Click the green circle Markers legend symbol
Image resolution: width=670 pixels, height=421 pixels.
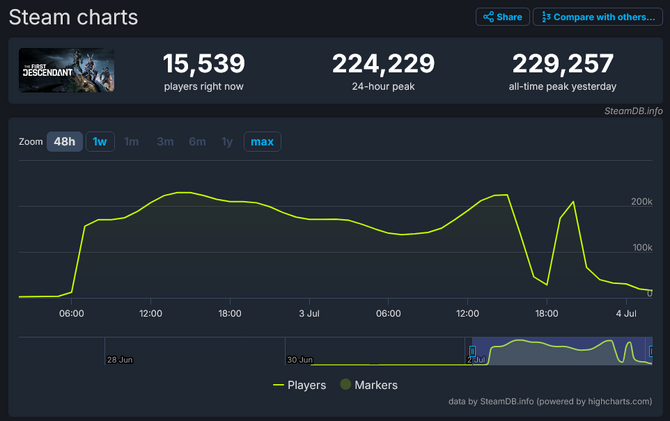[346, 385]
